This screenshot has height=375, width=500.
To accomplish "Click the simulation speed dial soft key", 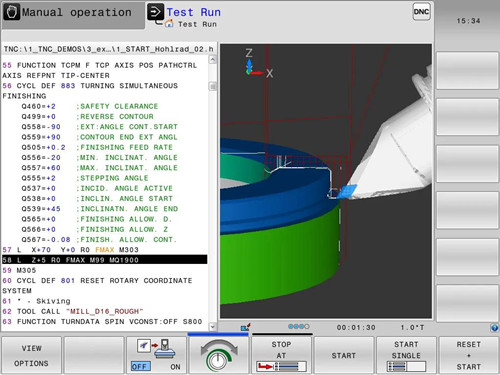I will coord(219,355).
